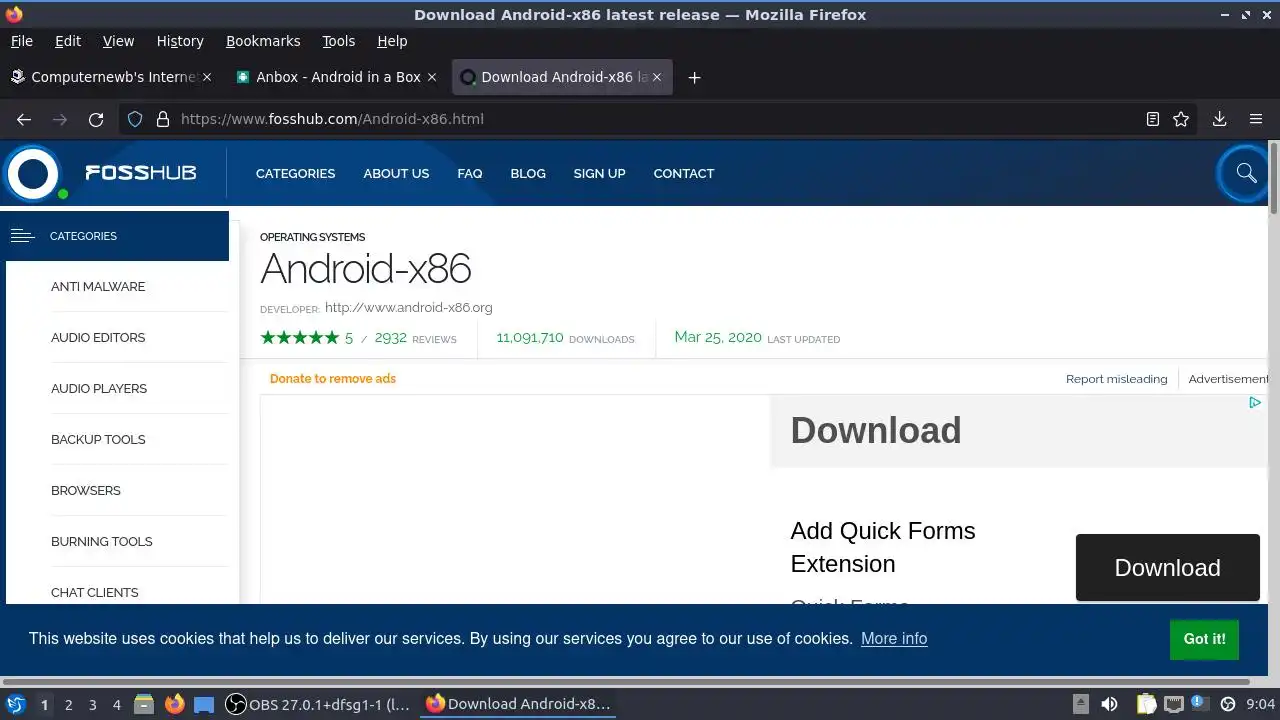Close the Download Android-x86 tab
The image size is (1280, 720).
(657, 77)
